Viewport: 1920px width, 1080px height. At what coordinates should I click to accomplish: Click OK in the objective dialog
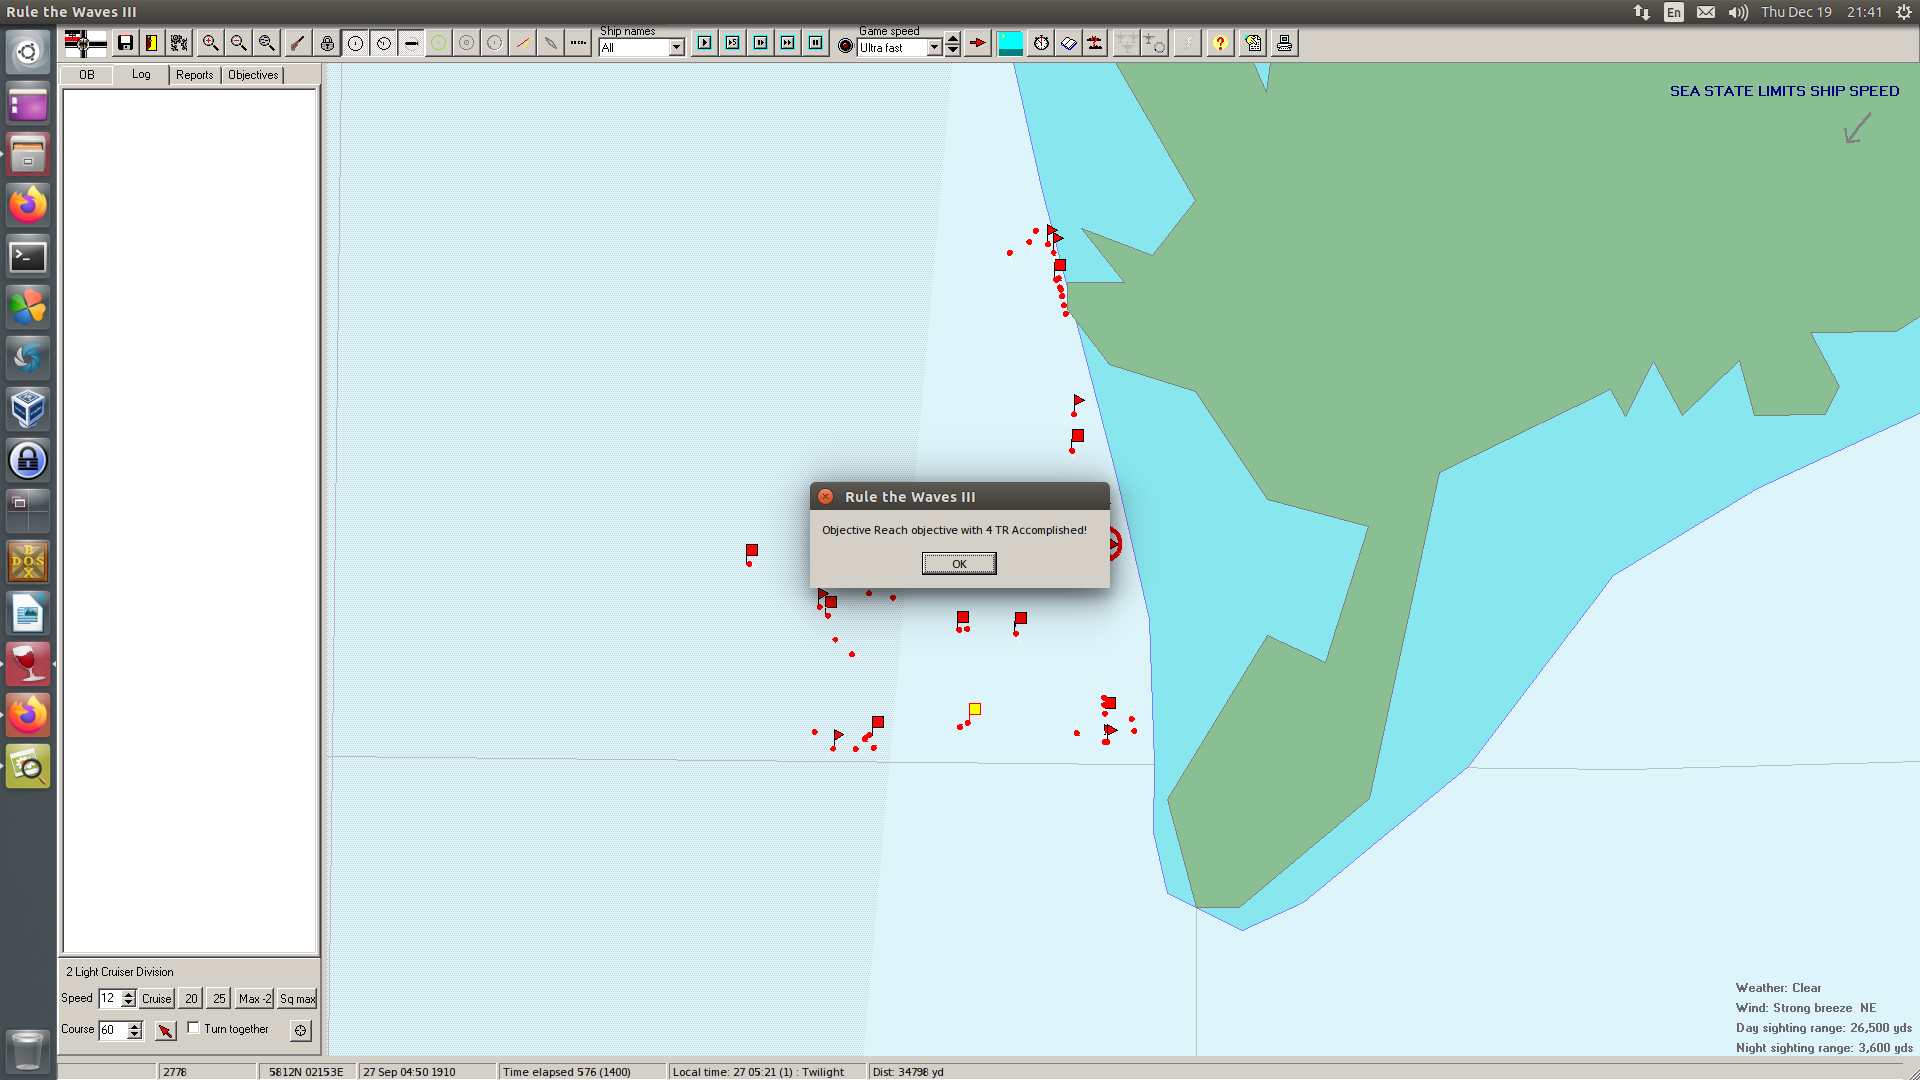coord(959,564)
